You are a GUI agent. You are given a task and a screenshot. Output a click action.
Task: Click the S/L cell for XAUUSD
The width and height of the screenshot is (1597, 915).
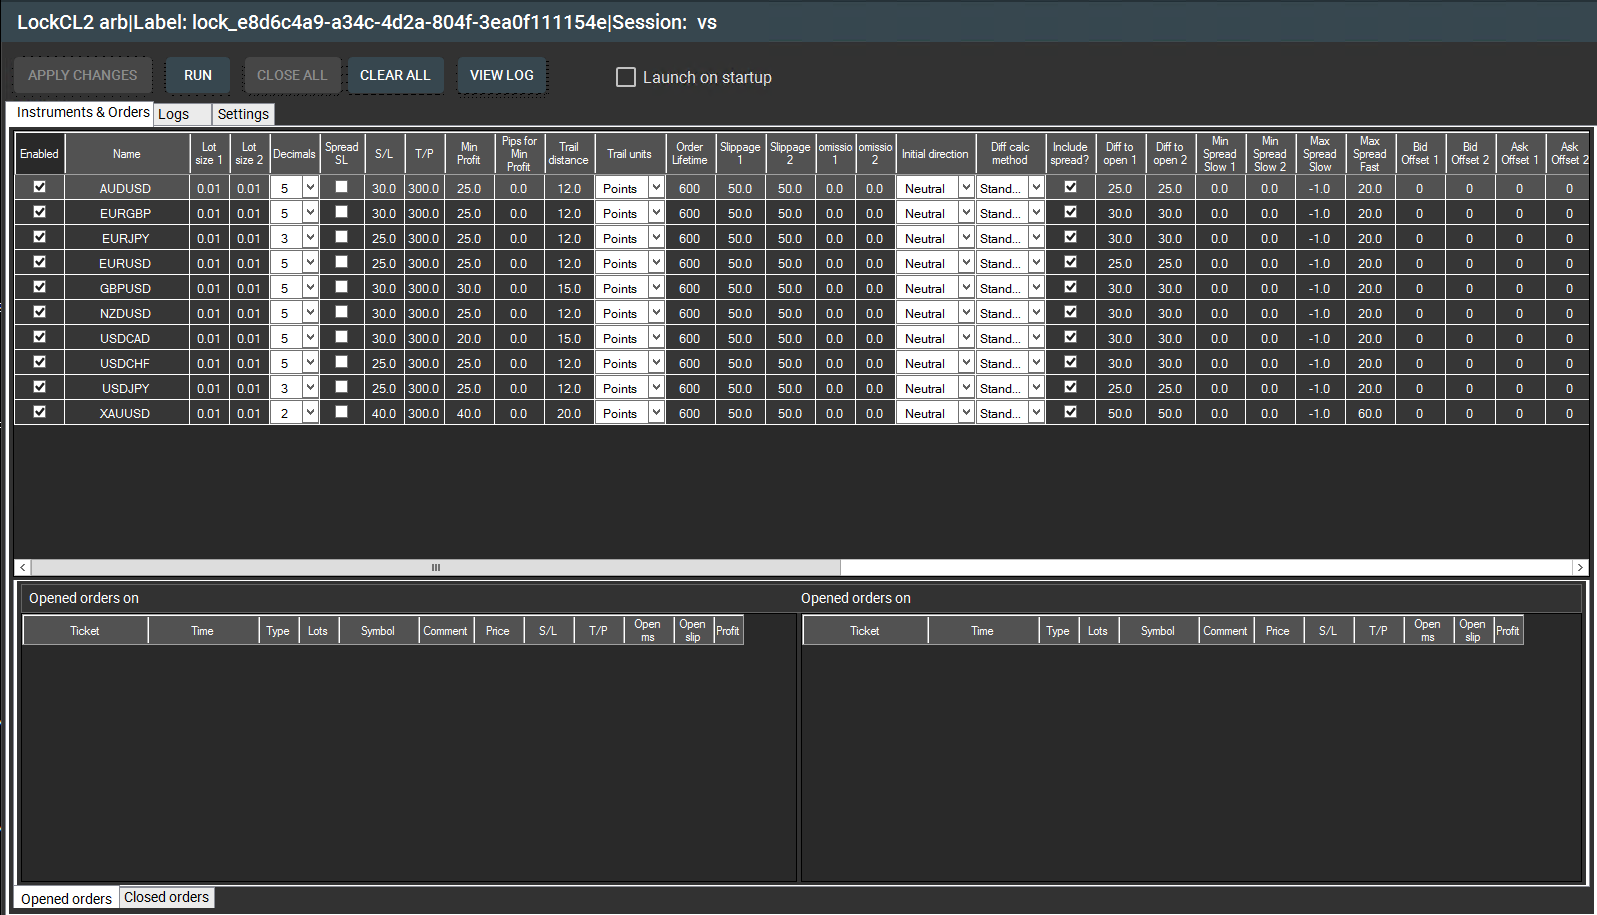pyautogui.click(x=384, y=413)
